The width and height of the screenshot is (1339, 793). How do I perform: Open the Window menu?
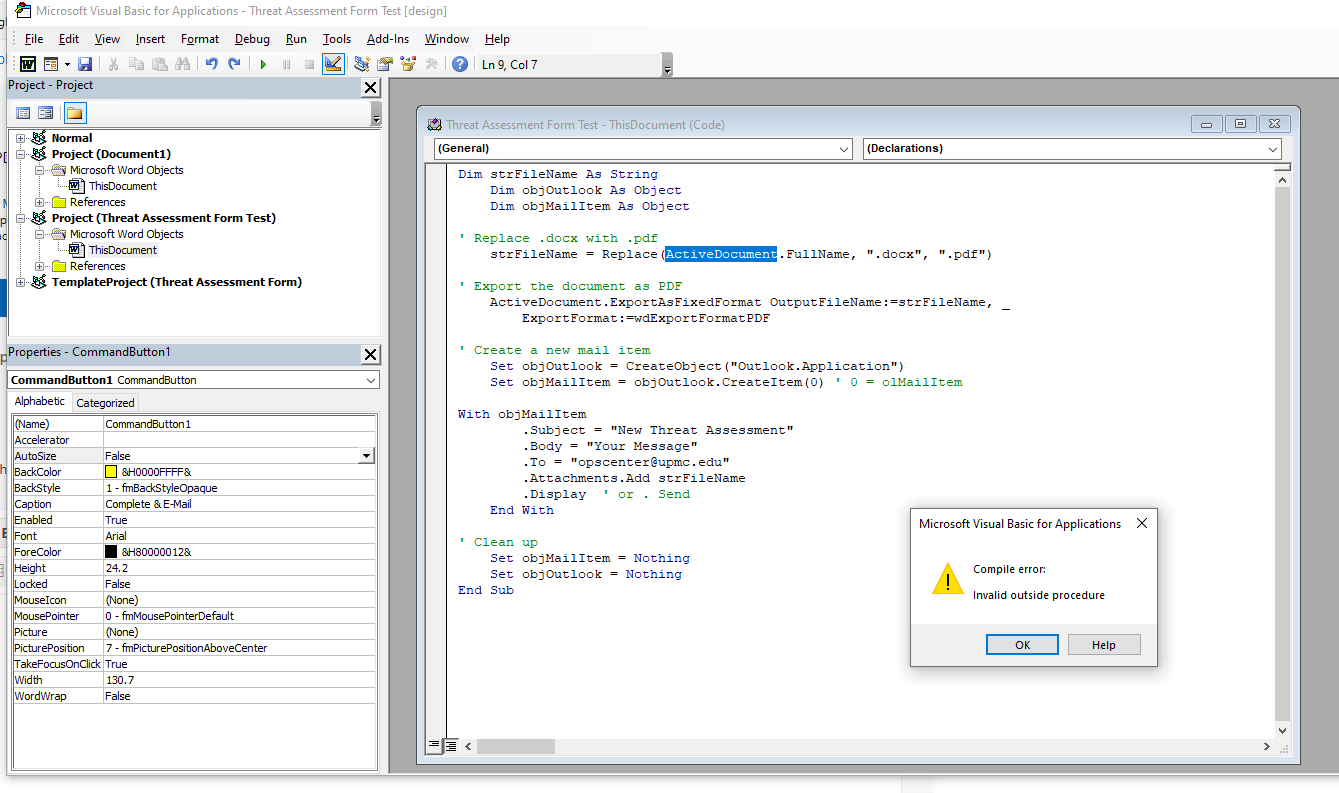pyautogui.click(x=446, y=39)
